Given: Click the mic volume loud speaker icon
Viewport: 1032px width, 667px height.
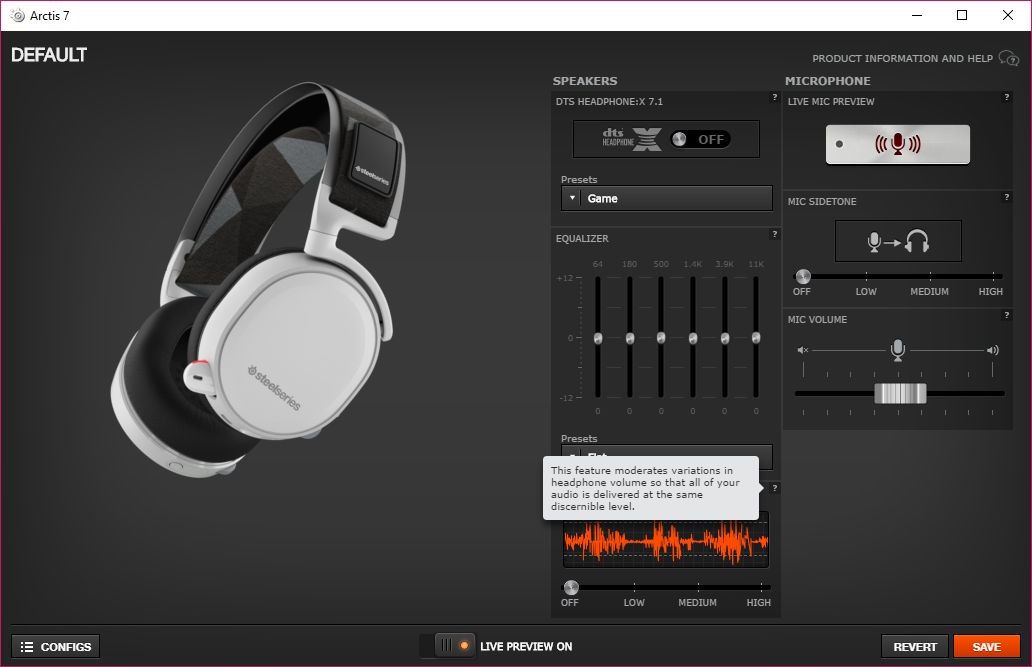Looking at the screenshot, I should pyautogui.click(x=993, y=350).
